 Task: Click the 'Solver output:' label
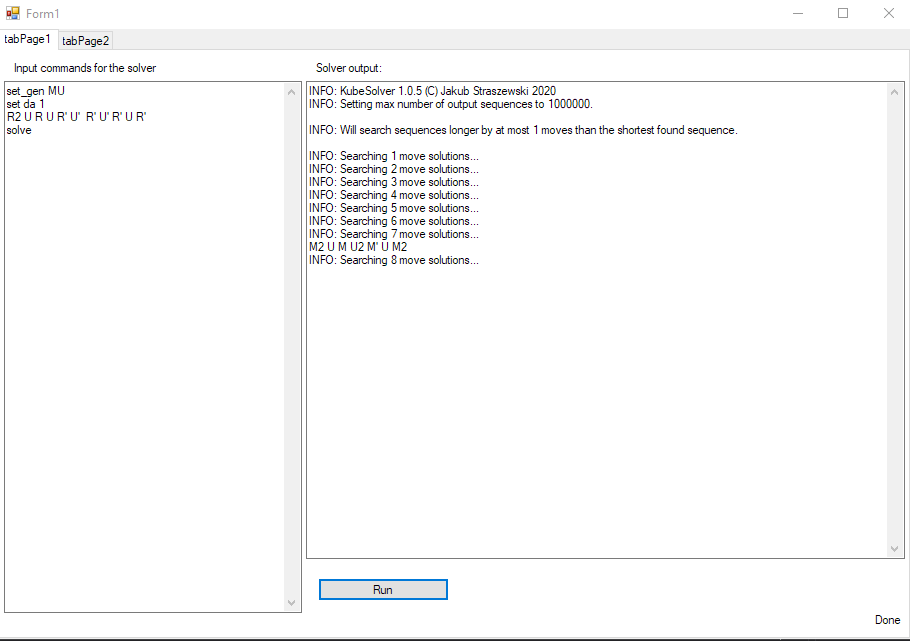(349, 68)
